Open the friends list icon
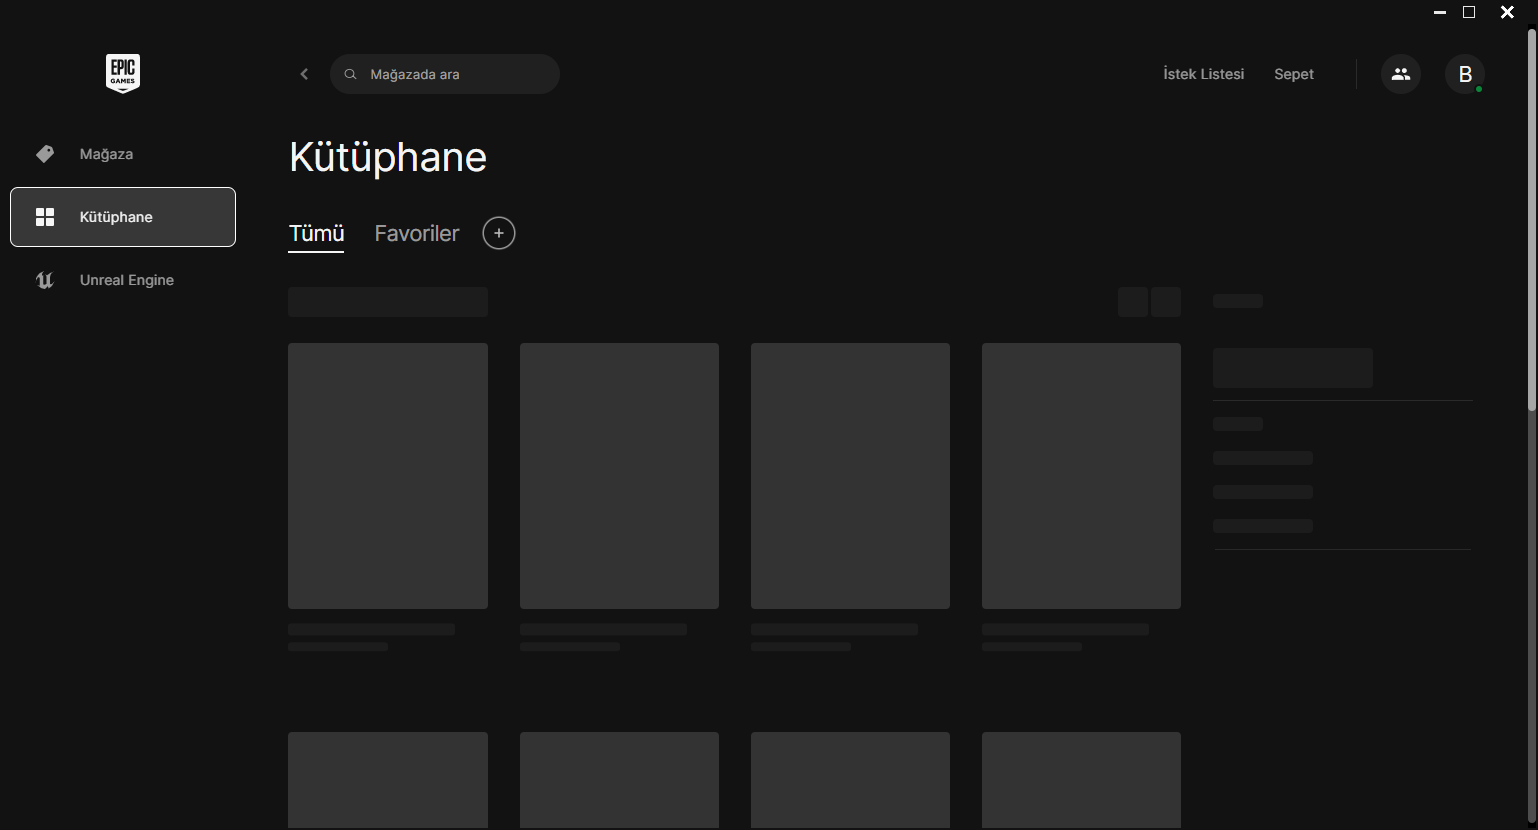Screen dimensions: 1538x830 [x=1401, y=74]
